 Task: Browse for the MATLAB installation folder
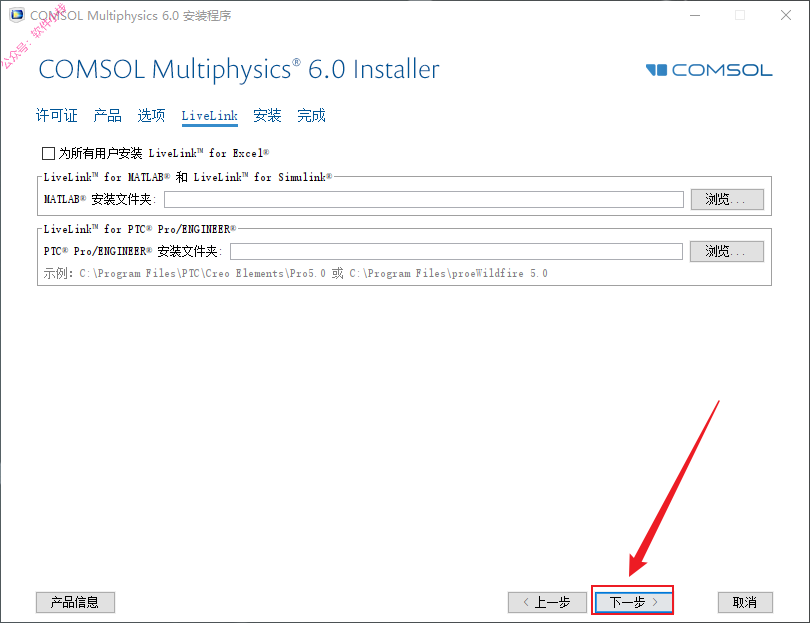[x=727, y=199]
